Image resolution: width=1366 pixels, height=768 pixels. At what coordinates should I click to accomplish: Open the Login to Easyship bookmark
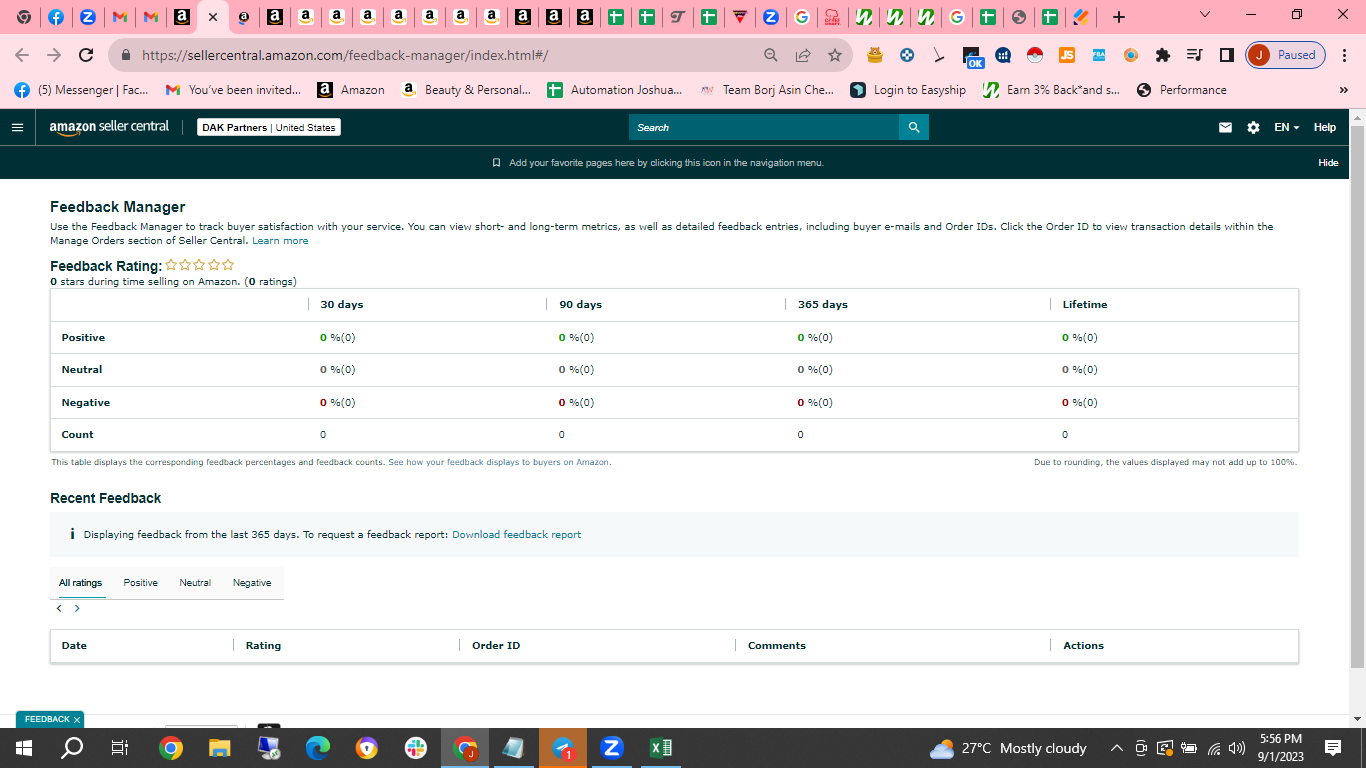[x=908, y=90]
